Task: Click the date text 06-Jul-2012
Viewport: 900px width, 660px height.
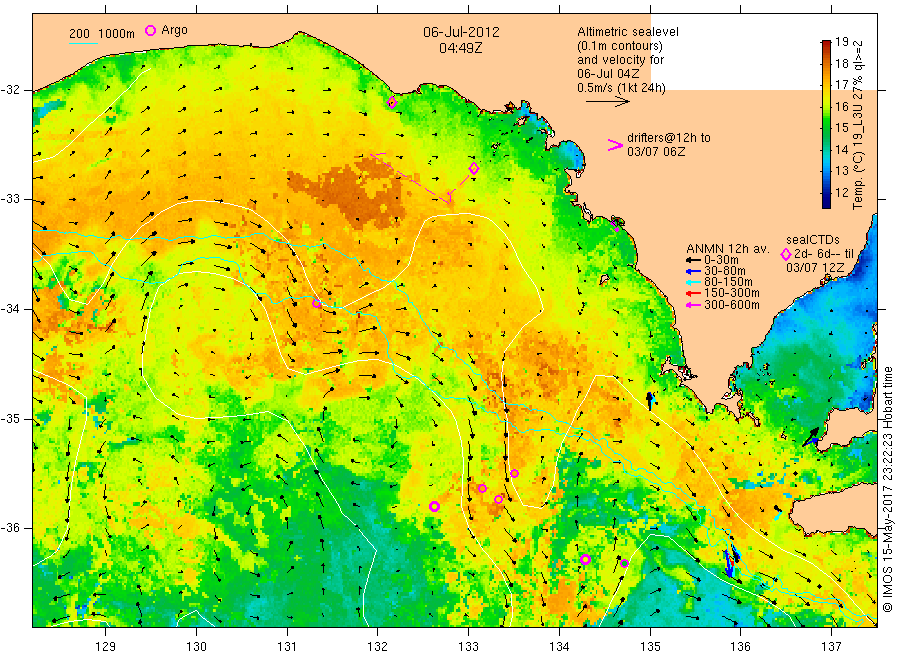Action: coord(461,32)
